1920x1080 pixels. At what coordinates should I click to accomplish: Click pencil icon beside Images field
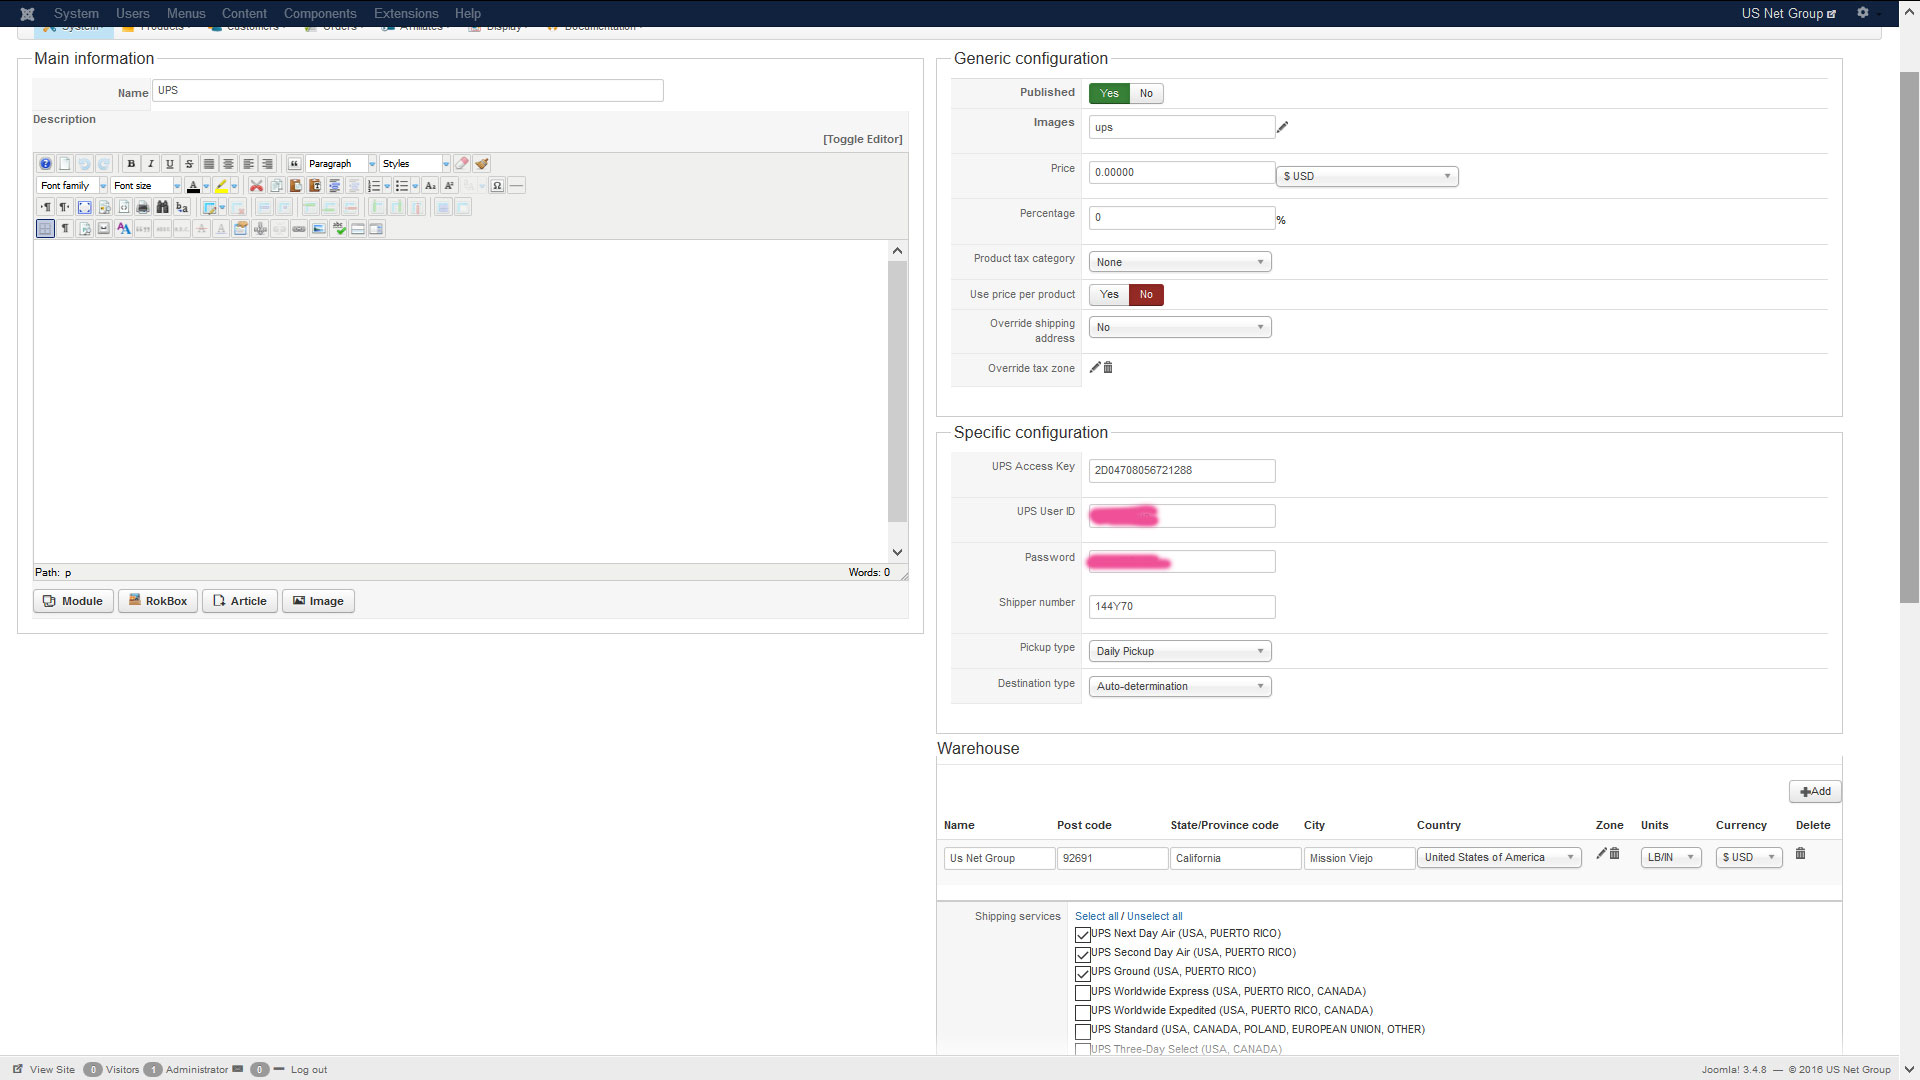point(1282,127)
